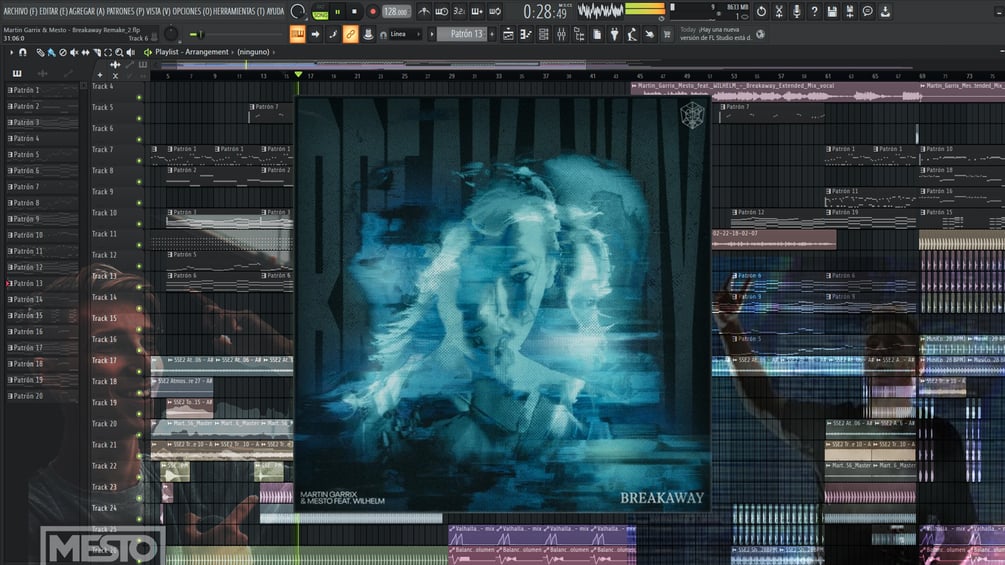Mute Track 7 with its green dot
Screen dimensions: 1005x565
click(x=139, y=161)
